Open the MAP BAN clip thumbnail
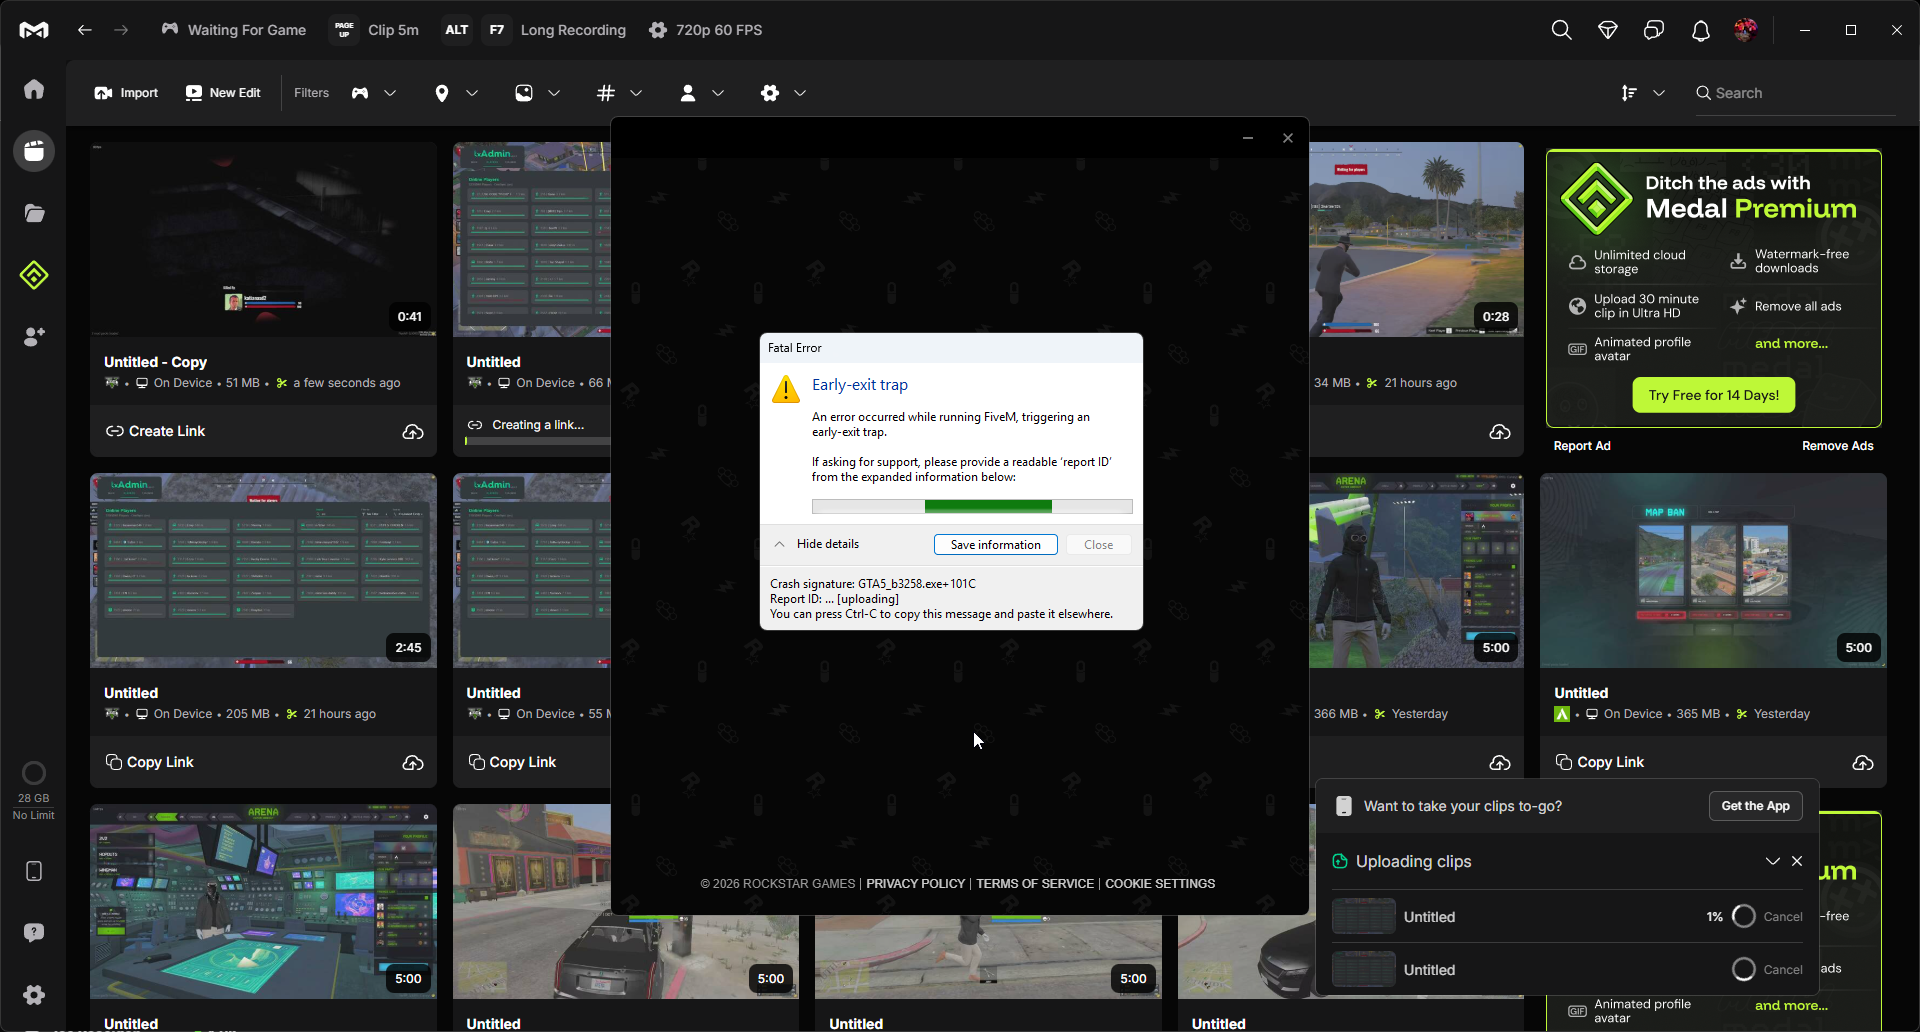Screen dimensions: 1920x1032 [1713, 570]
